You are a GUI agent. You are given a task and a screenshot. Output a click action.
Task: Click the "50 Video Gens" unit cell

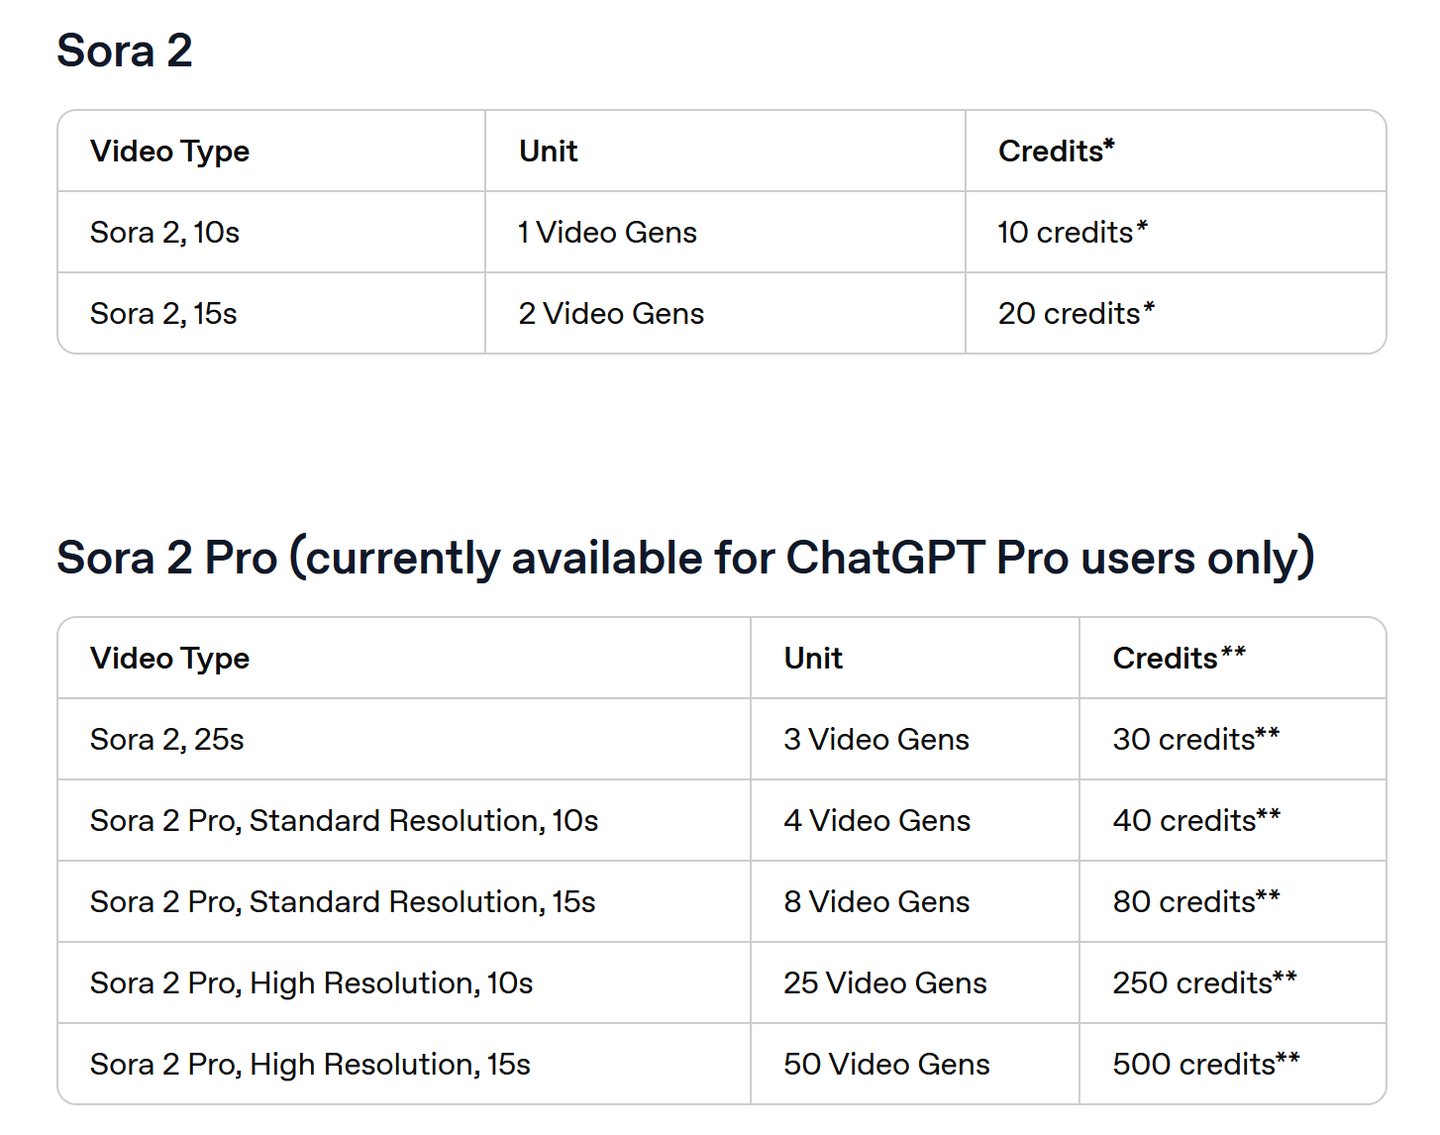click(x=887, y=1064)
